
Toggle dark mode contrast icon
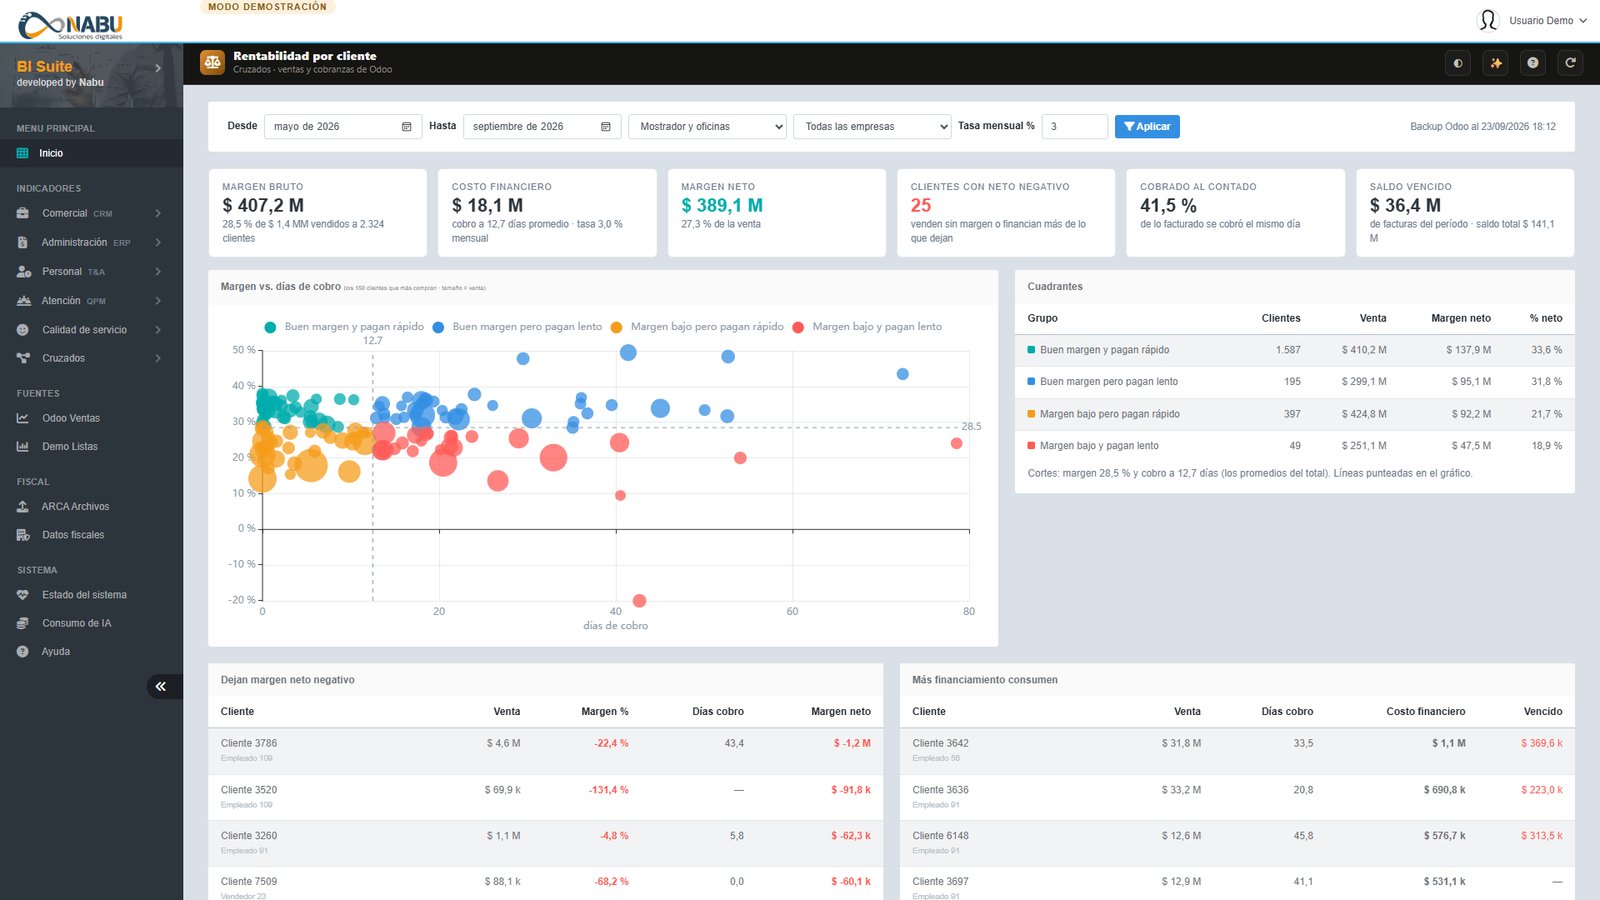pos(1458,63)
